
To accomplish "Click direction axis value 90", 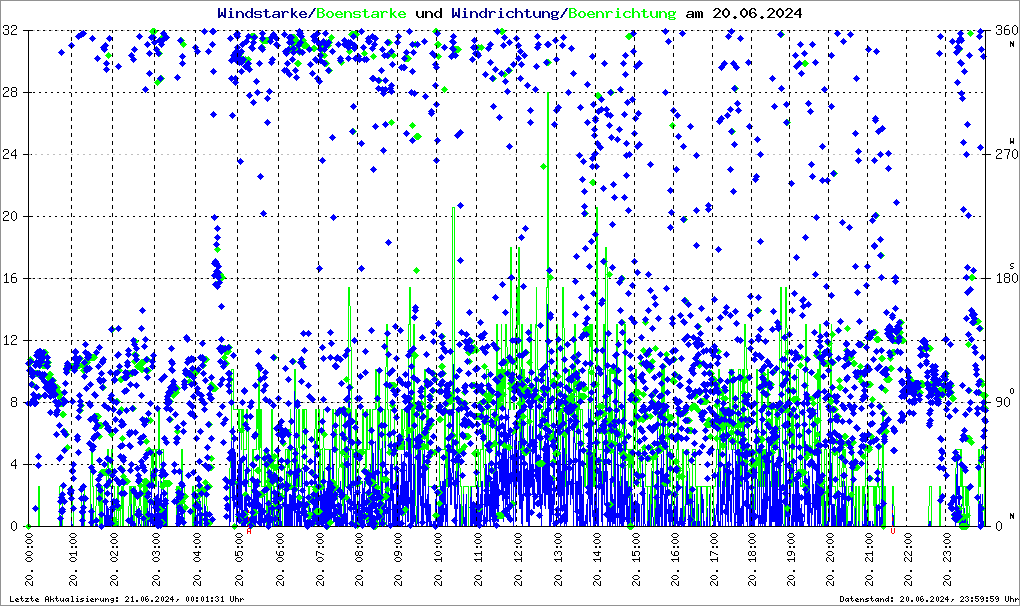I will pyautogui.click(x=1002, y=402).
